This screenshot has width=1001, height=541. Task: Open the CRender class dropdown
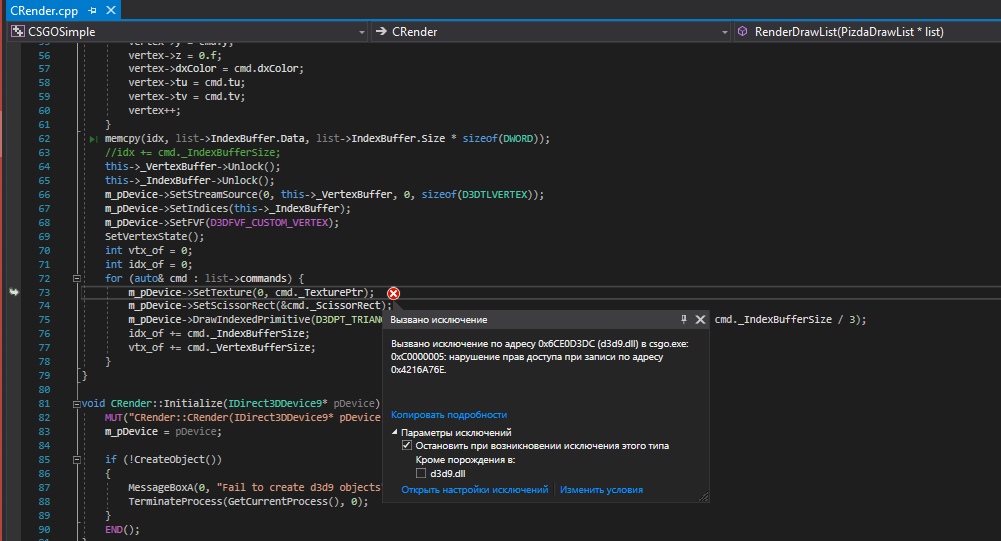(724, 32)
